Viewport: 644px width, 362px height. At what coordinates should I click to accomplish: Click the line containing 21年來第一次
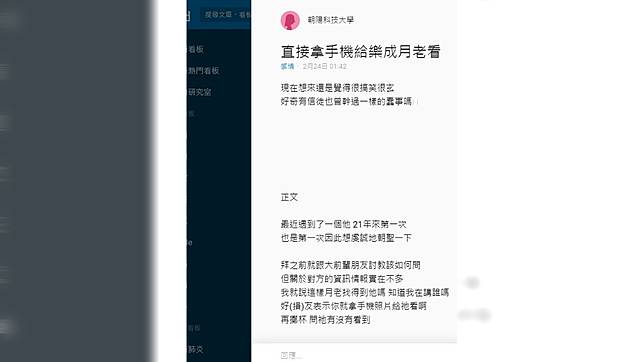[x=344, y=224]
